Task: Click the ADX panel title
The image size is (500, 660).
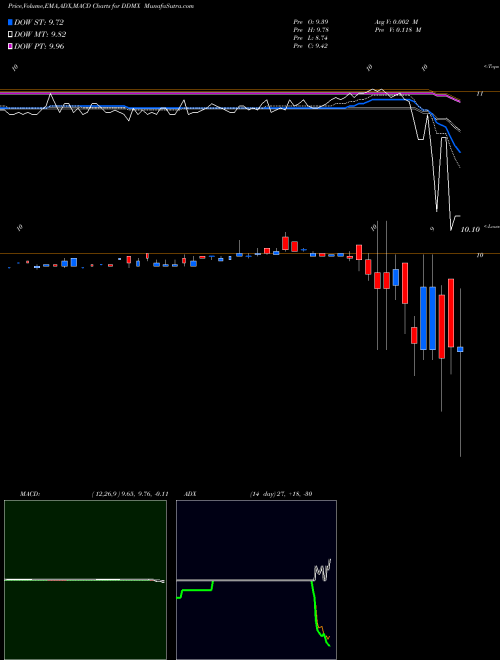Action: pyautogui.click(x=190, y=494)
